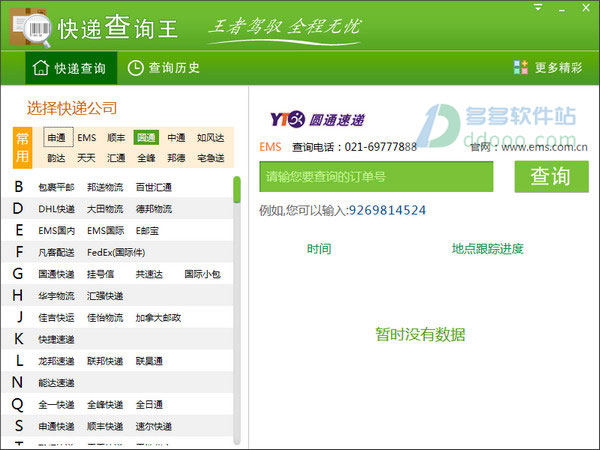This screenshot has height=450, width=600.
Task: Close the 快递查询王 window
Action: coord(586,8)
